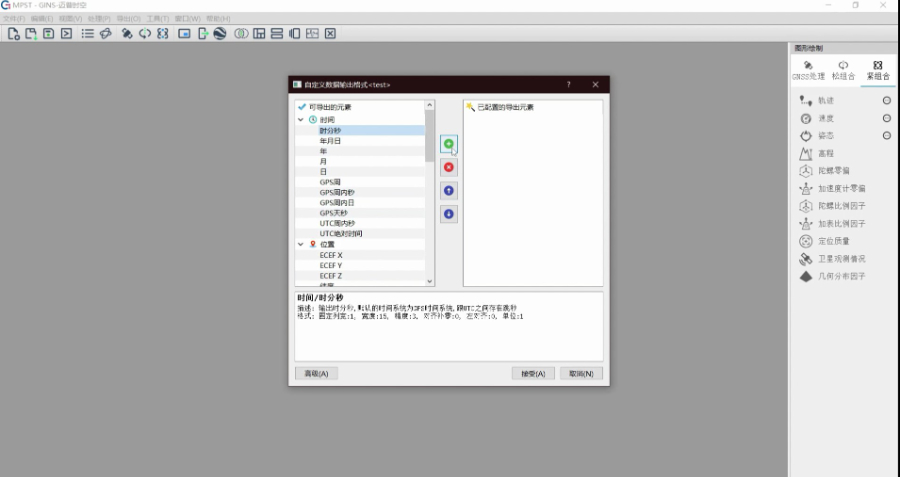
Task: Select 年月日 in the exportable elements list
Action: [331, 141]
